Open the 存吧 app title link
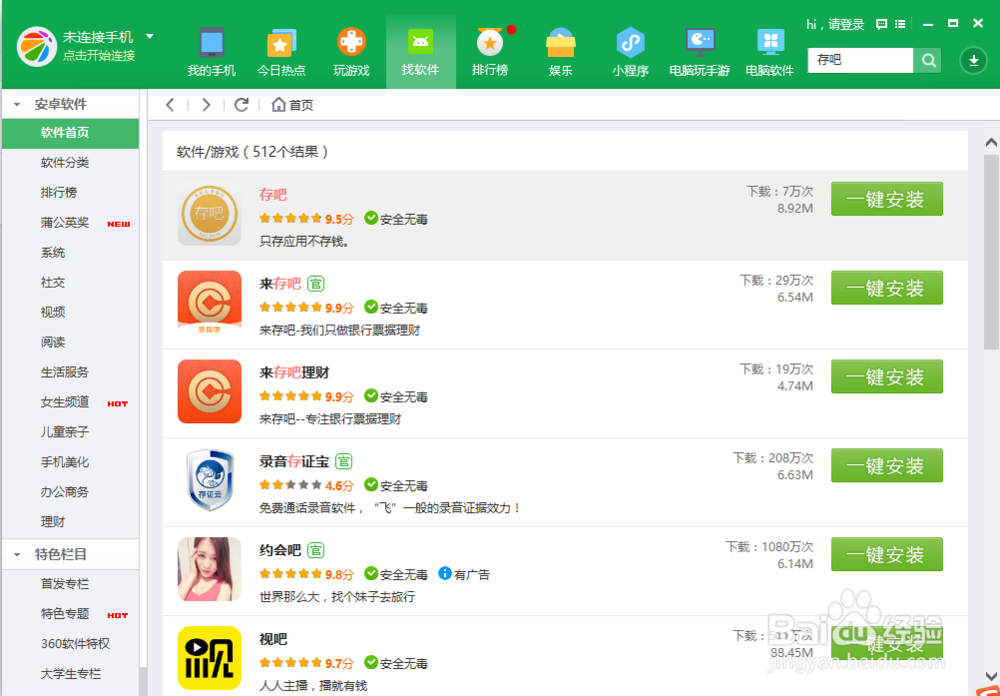Screen dimensions: 1000x696 [273, 195]
